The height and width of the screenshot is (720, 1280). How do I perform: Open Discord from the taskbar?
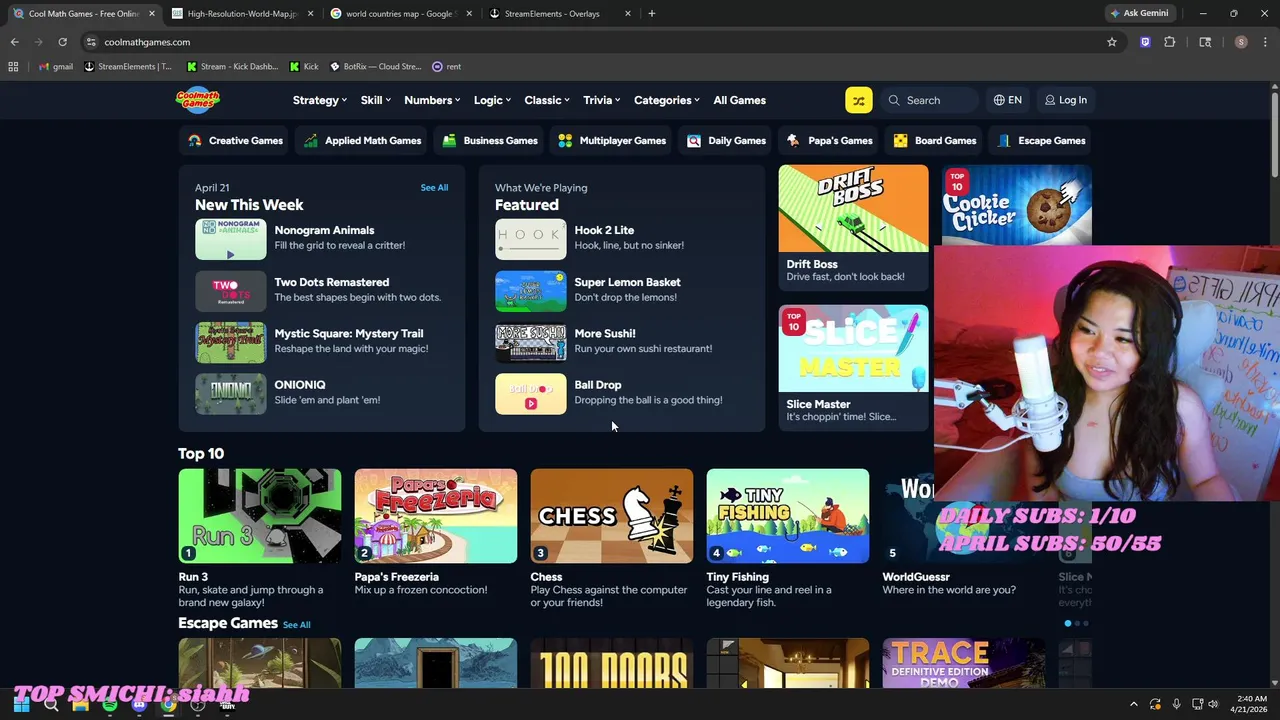139,704
